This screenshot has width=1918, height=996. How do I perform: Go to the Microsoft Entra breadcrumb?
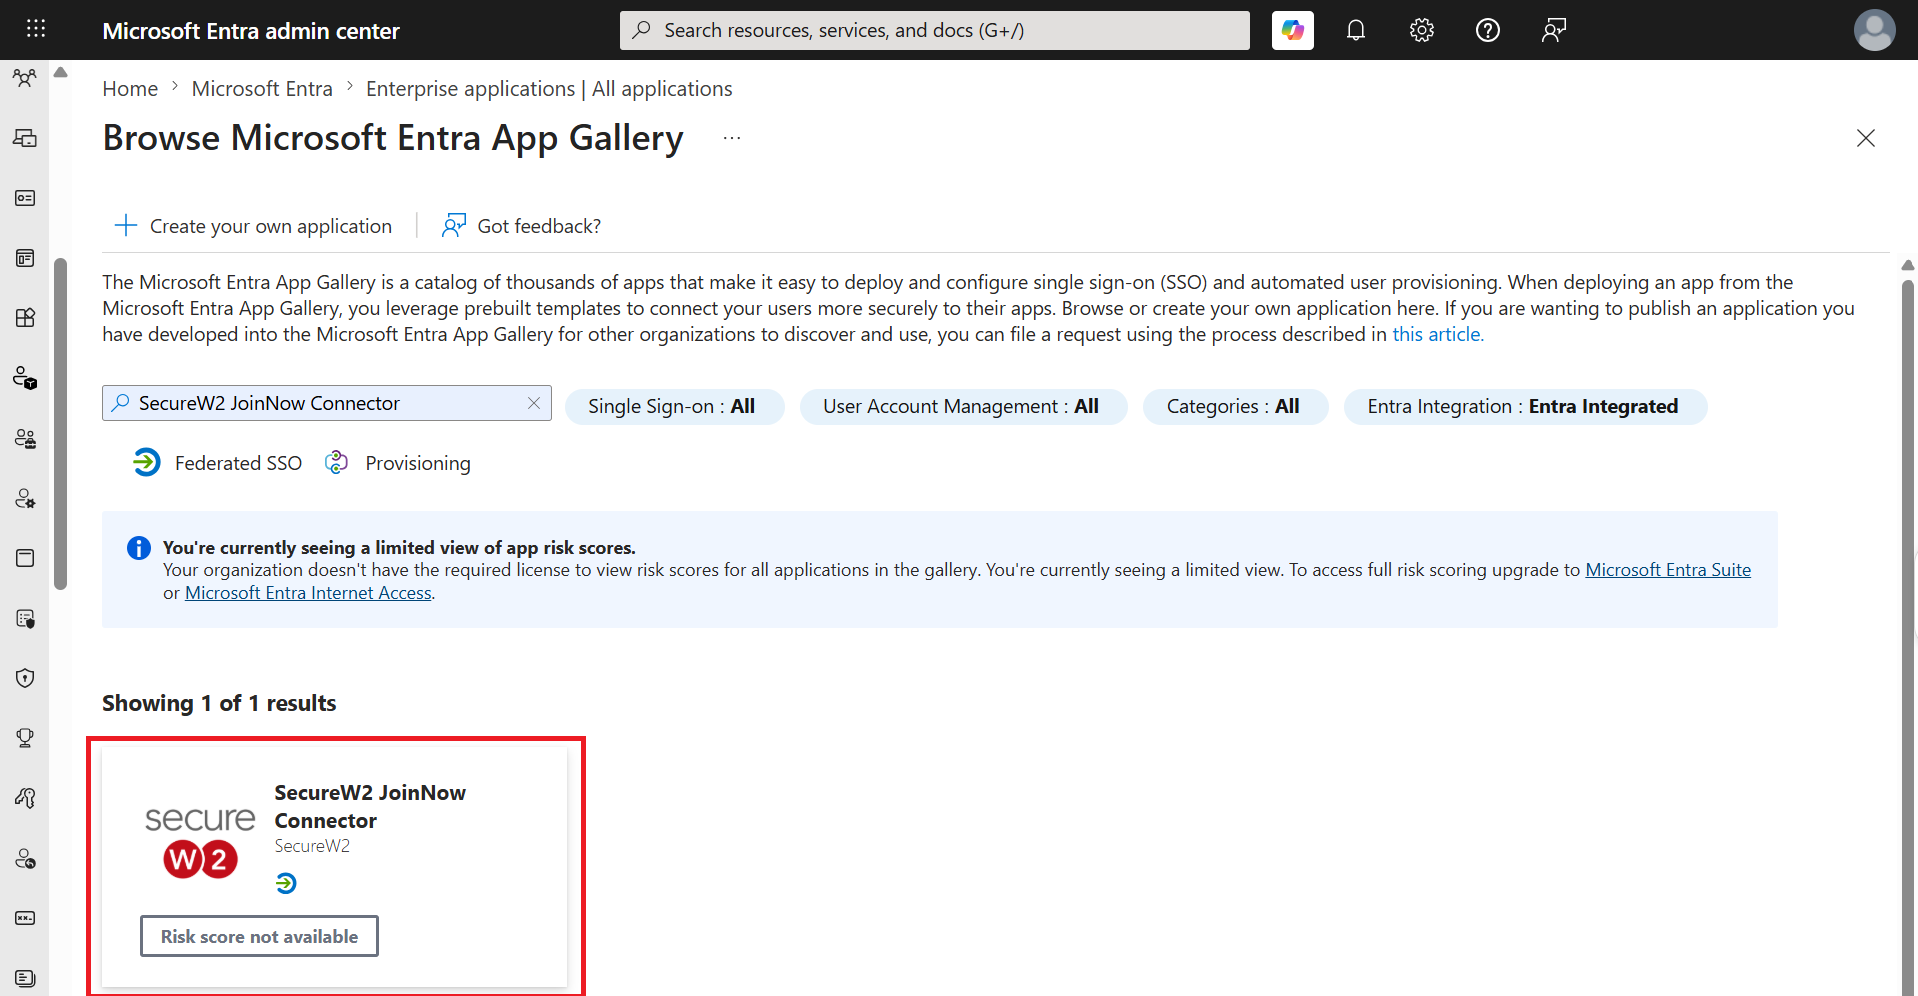point(262,89)
